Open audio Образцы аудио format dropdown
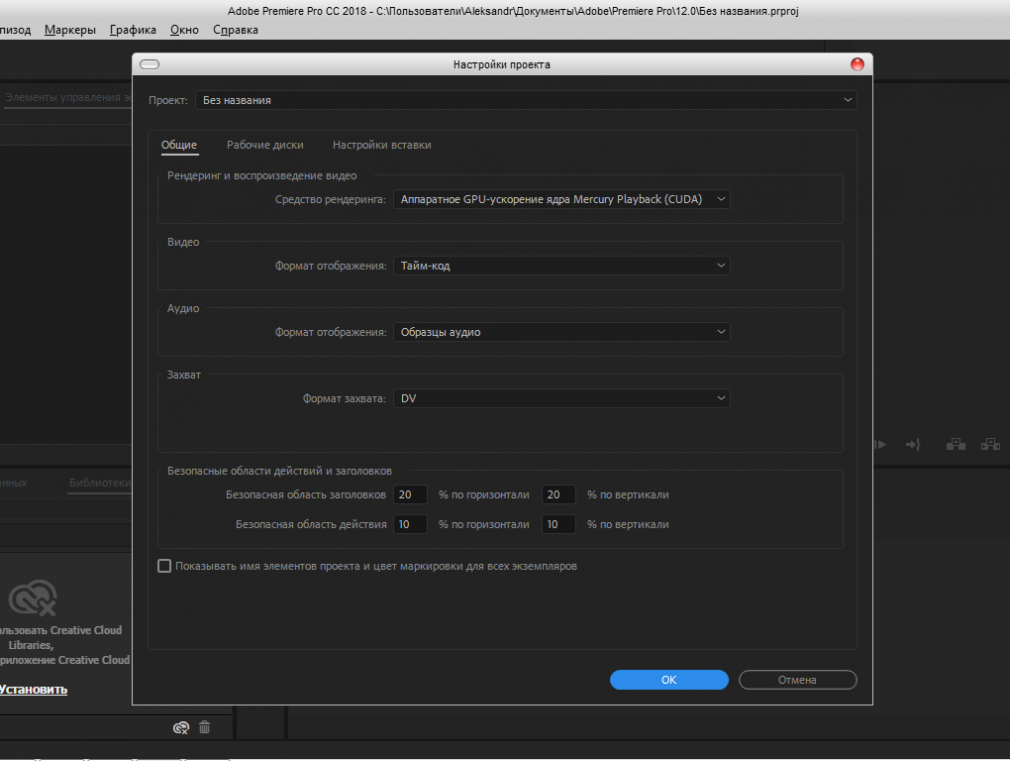Viewport: 1010px width, 761px height. tap(561, 332)
